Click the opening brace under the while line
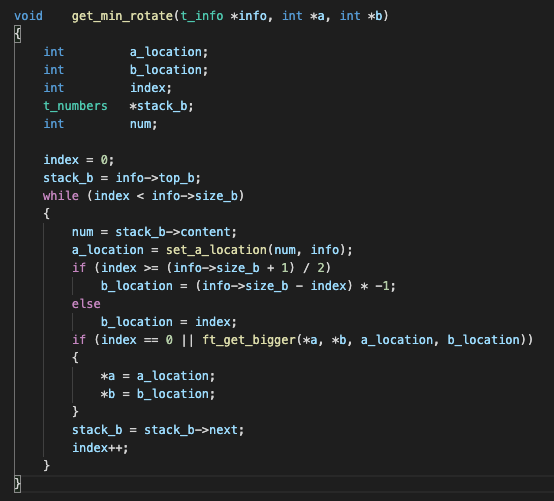 pos(46,214)
